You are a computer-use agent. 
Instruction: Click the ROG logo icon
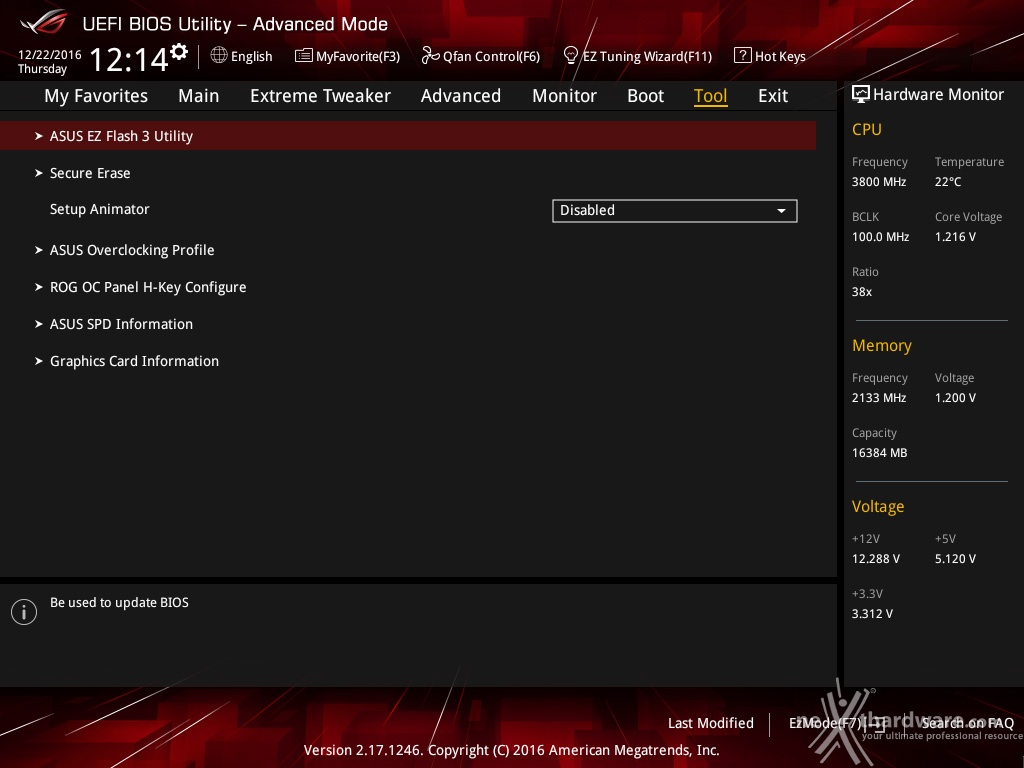point(43,22)
